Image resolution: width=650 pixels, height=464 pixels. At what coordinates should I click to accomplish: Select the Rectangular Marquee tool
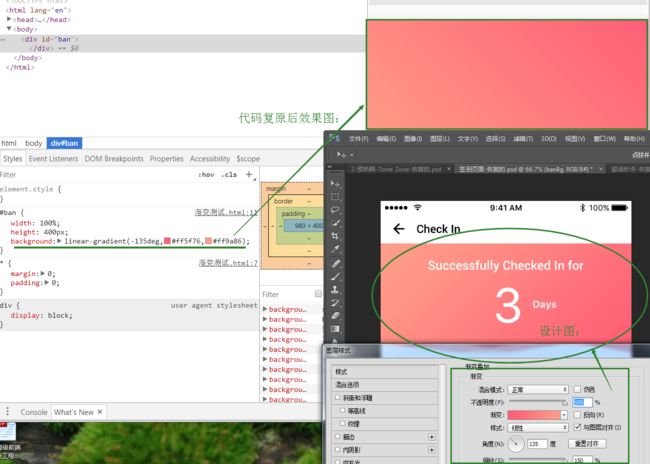point(335,197)
